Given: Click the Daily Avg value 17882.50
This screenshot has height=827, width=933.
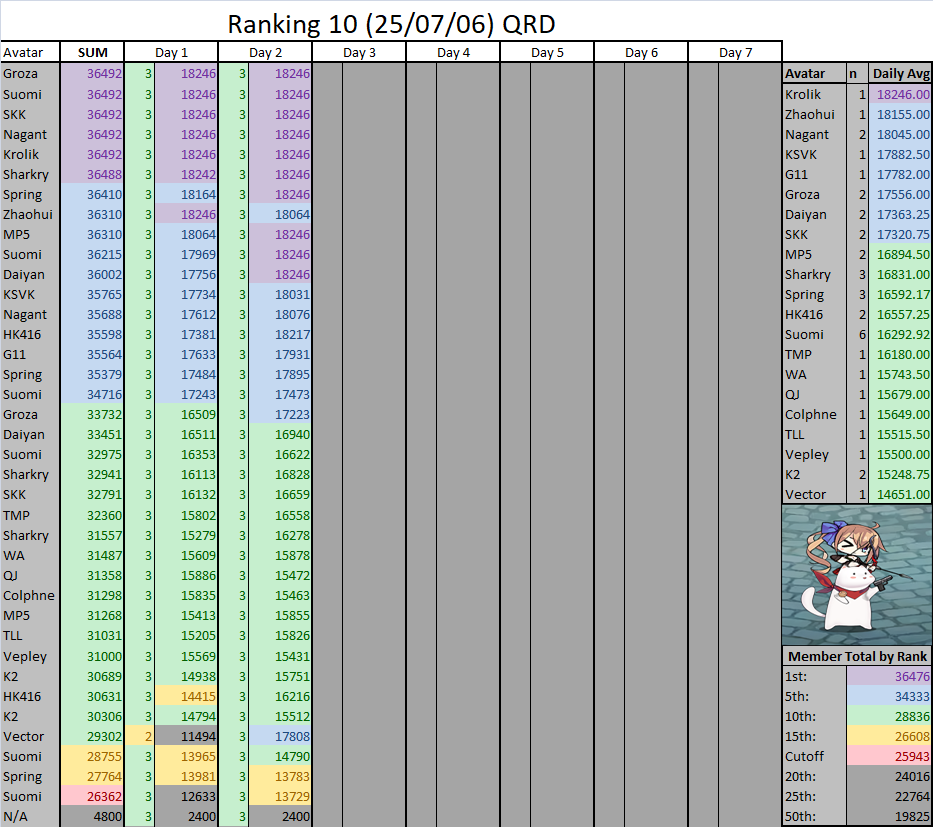Looking at the screenshot, I should [900, 154].
